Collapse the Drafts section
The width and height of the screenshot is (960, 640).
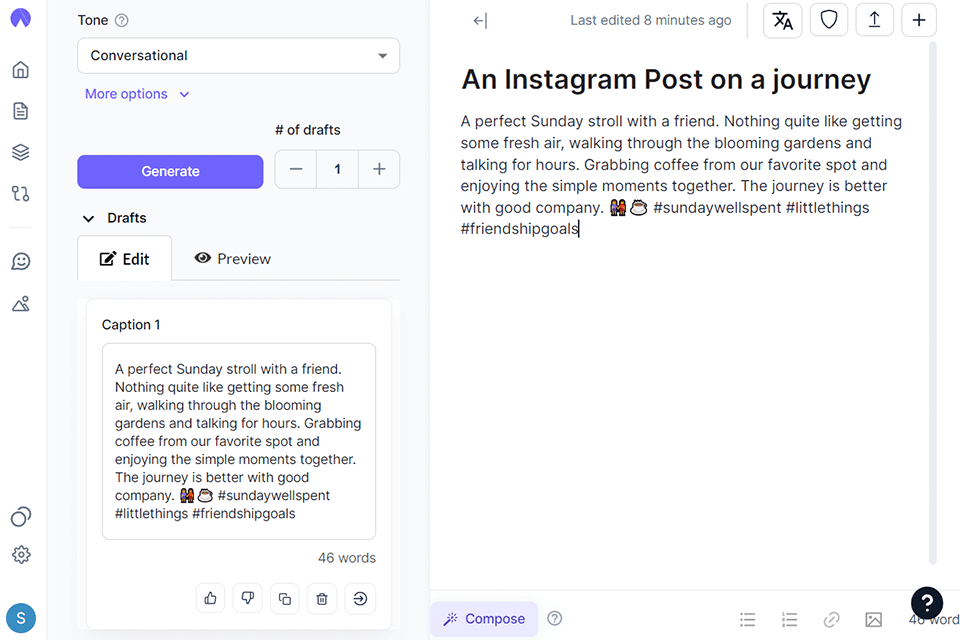point(89,218)
